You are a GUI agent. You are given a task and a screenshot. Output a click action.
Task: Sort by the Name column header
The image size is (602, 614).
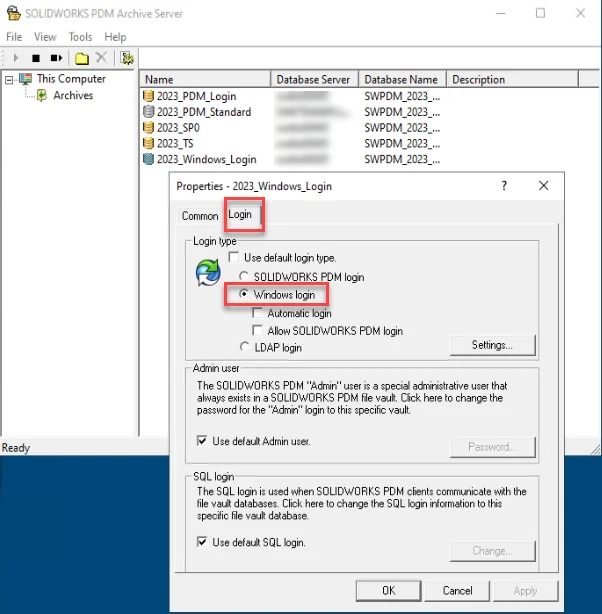coord(205,79)
